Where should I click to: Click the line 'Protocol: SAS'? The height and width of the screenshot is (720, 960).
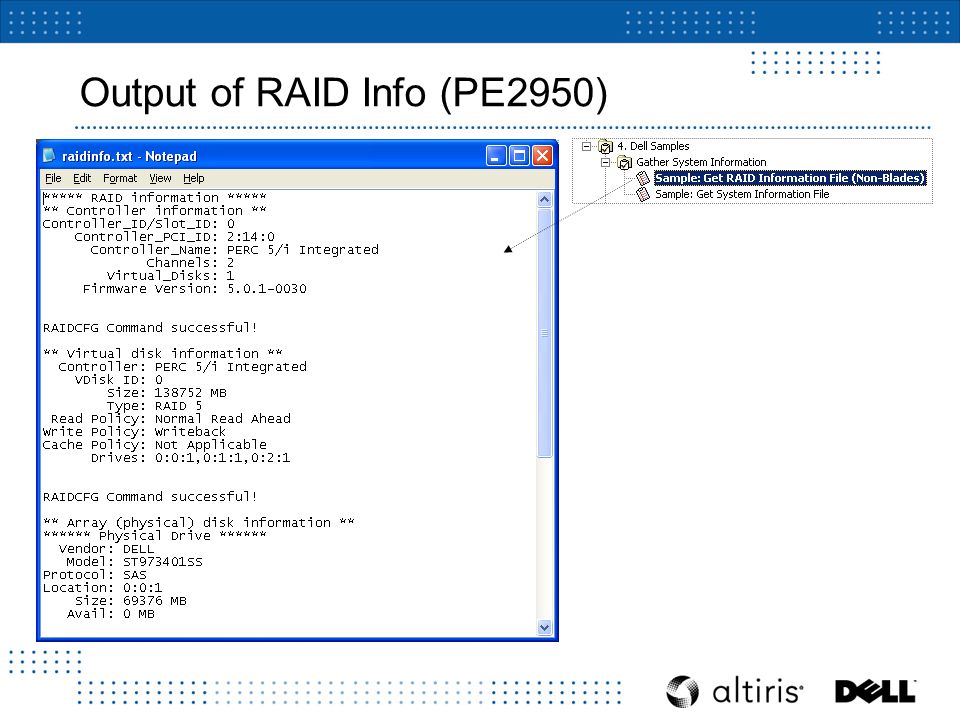click(94, 574)
